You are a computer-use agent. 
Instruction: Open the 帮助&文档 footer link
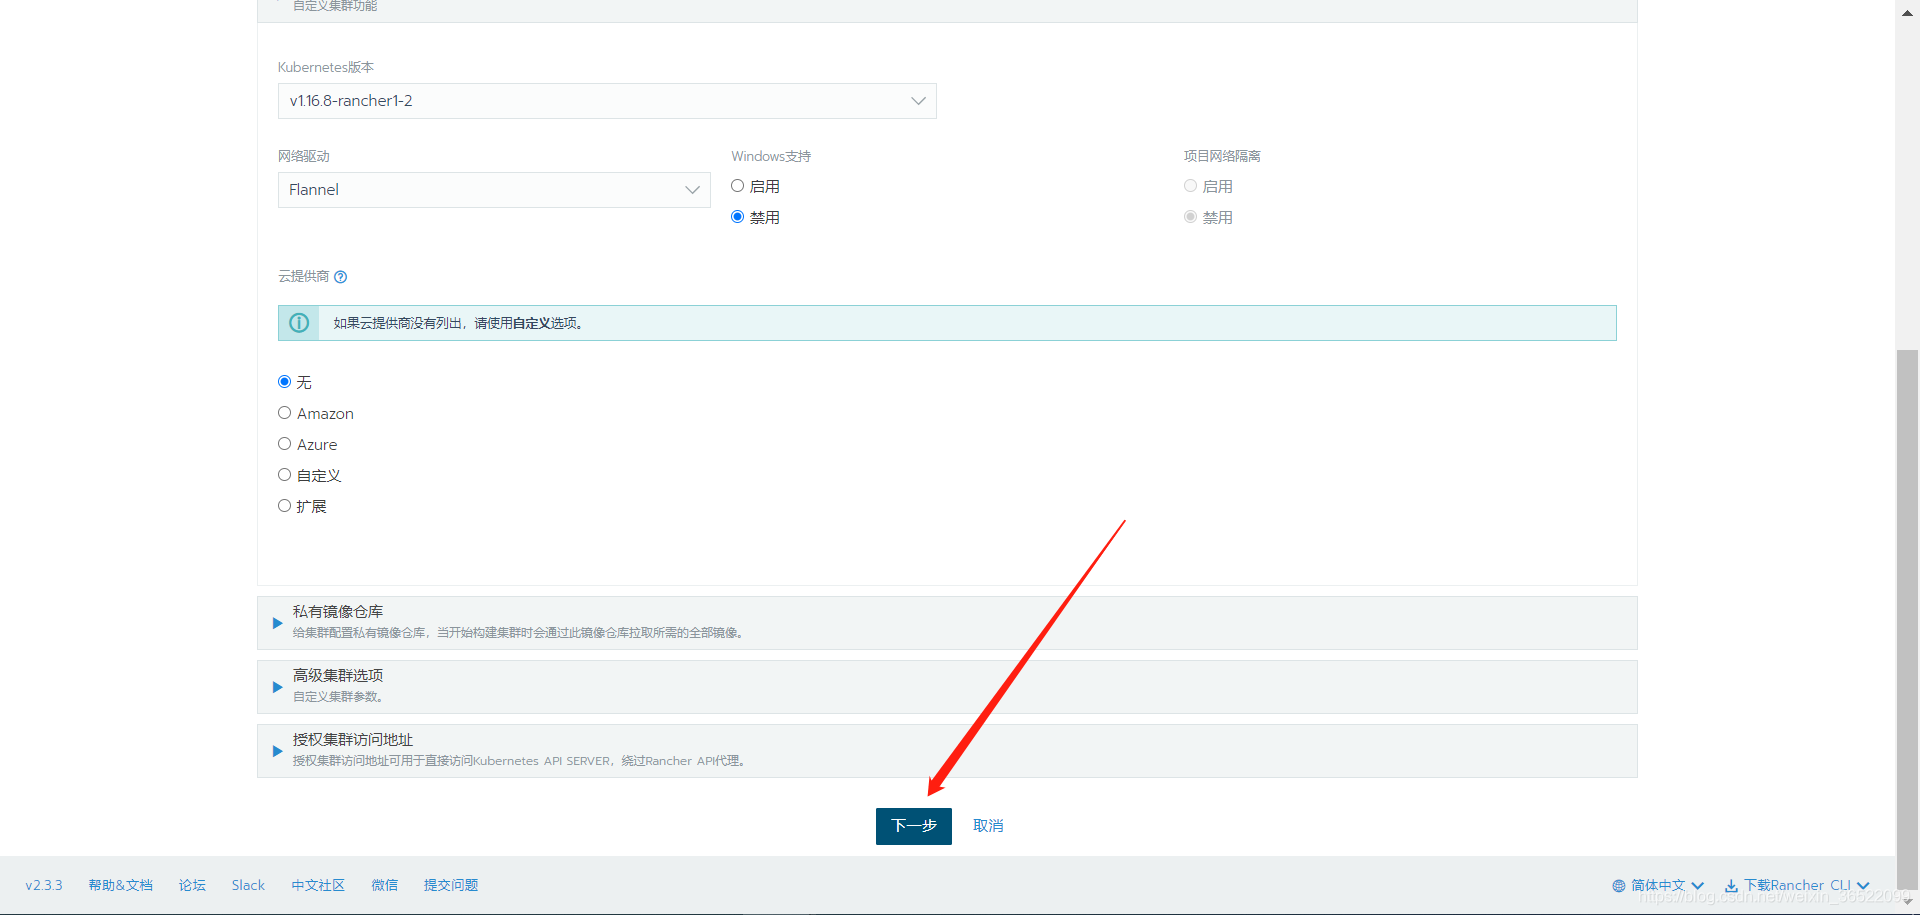point(120,886)
